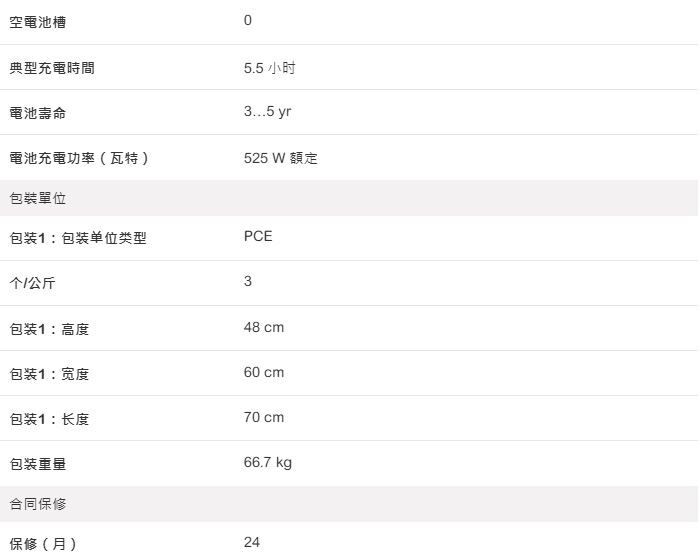Viewport: 700px width, 555px height.
Task: Select the 包装1：高度 label
Action: (x=49, y=329)
